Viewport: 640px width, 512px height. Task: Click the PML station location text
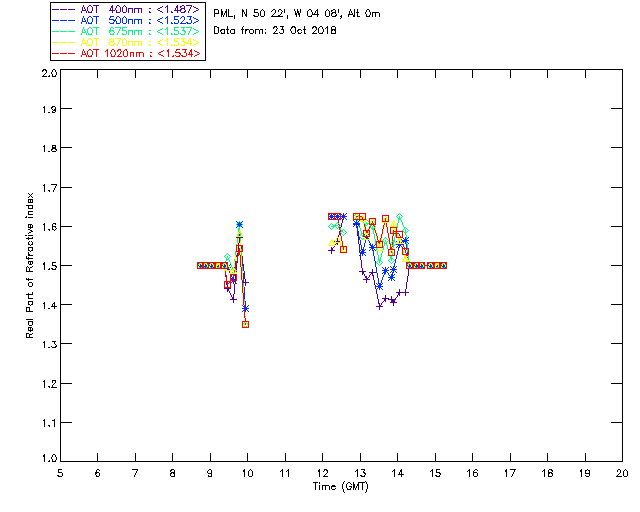coord(297,14)
